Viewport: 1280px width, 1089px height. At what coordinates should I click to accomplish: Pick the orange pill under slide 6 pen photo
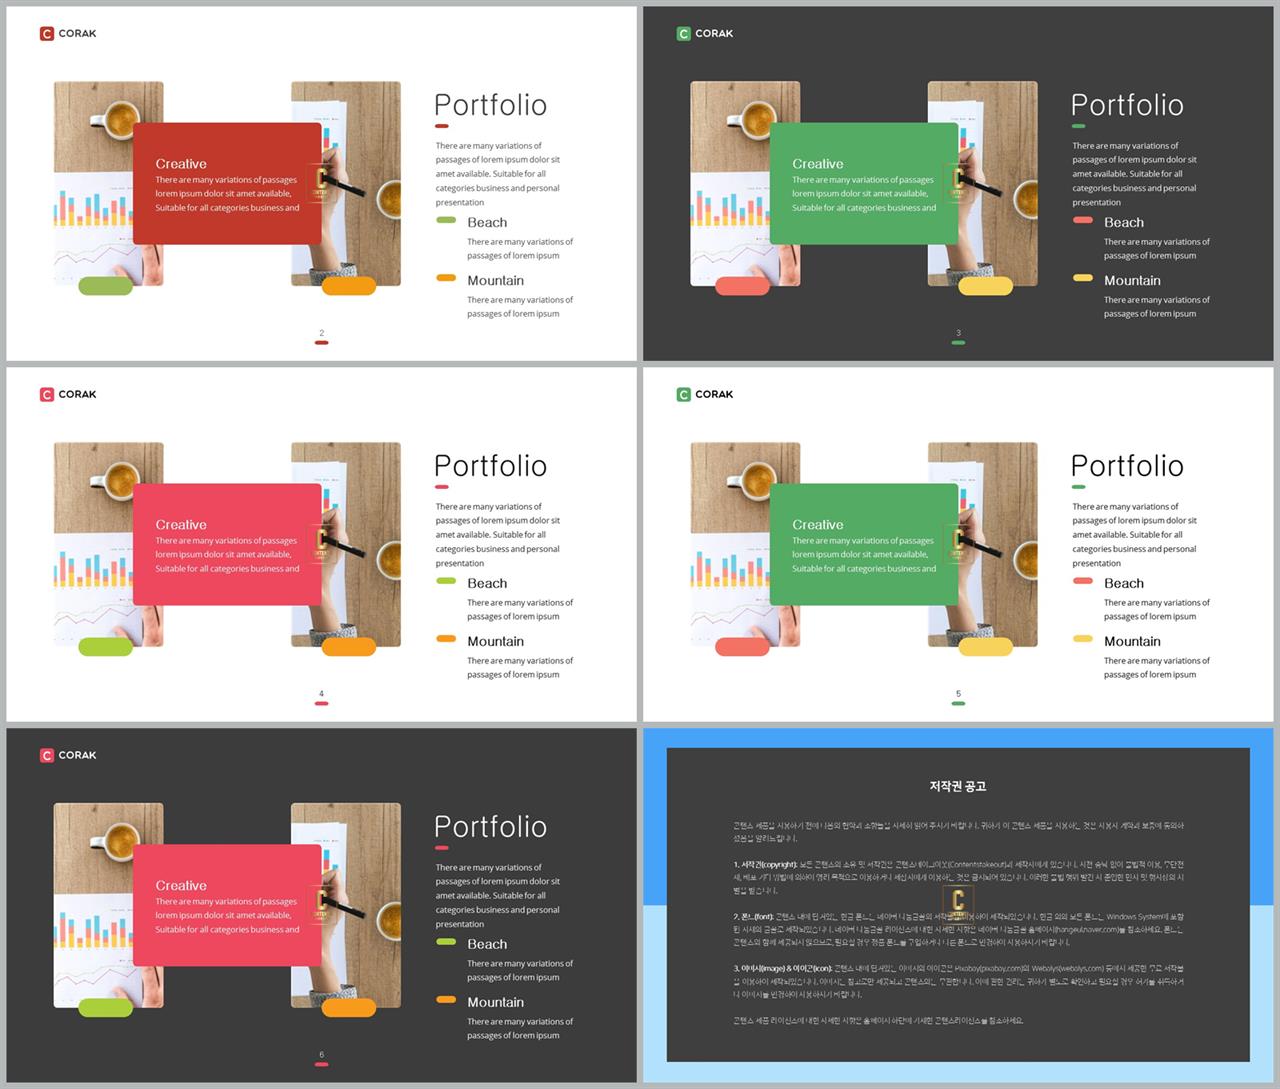pos(349,1008)
